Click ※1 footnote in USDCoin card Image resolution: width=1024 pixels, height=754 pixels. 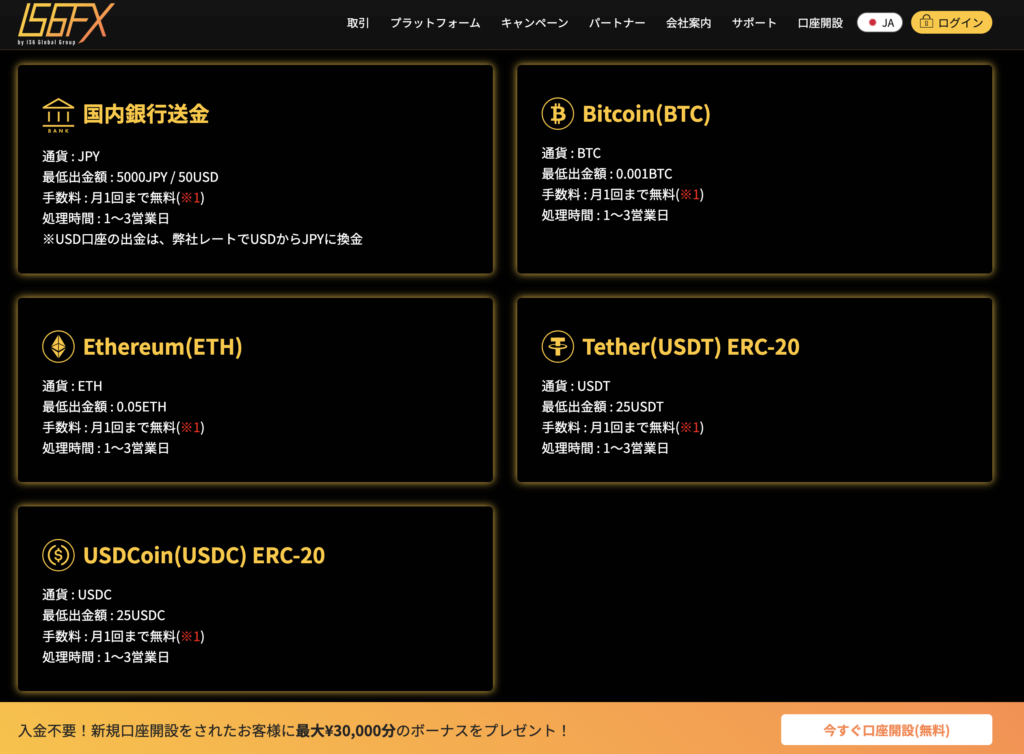click(x=191, y=636)
